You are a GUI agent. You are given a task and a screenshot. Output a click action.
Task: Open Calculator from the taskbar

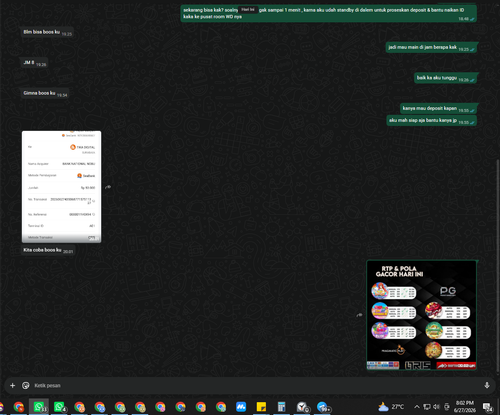281,407
